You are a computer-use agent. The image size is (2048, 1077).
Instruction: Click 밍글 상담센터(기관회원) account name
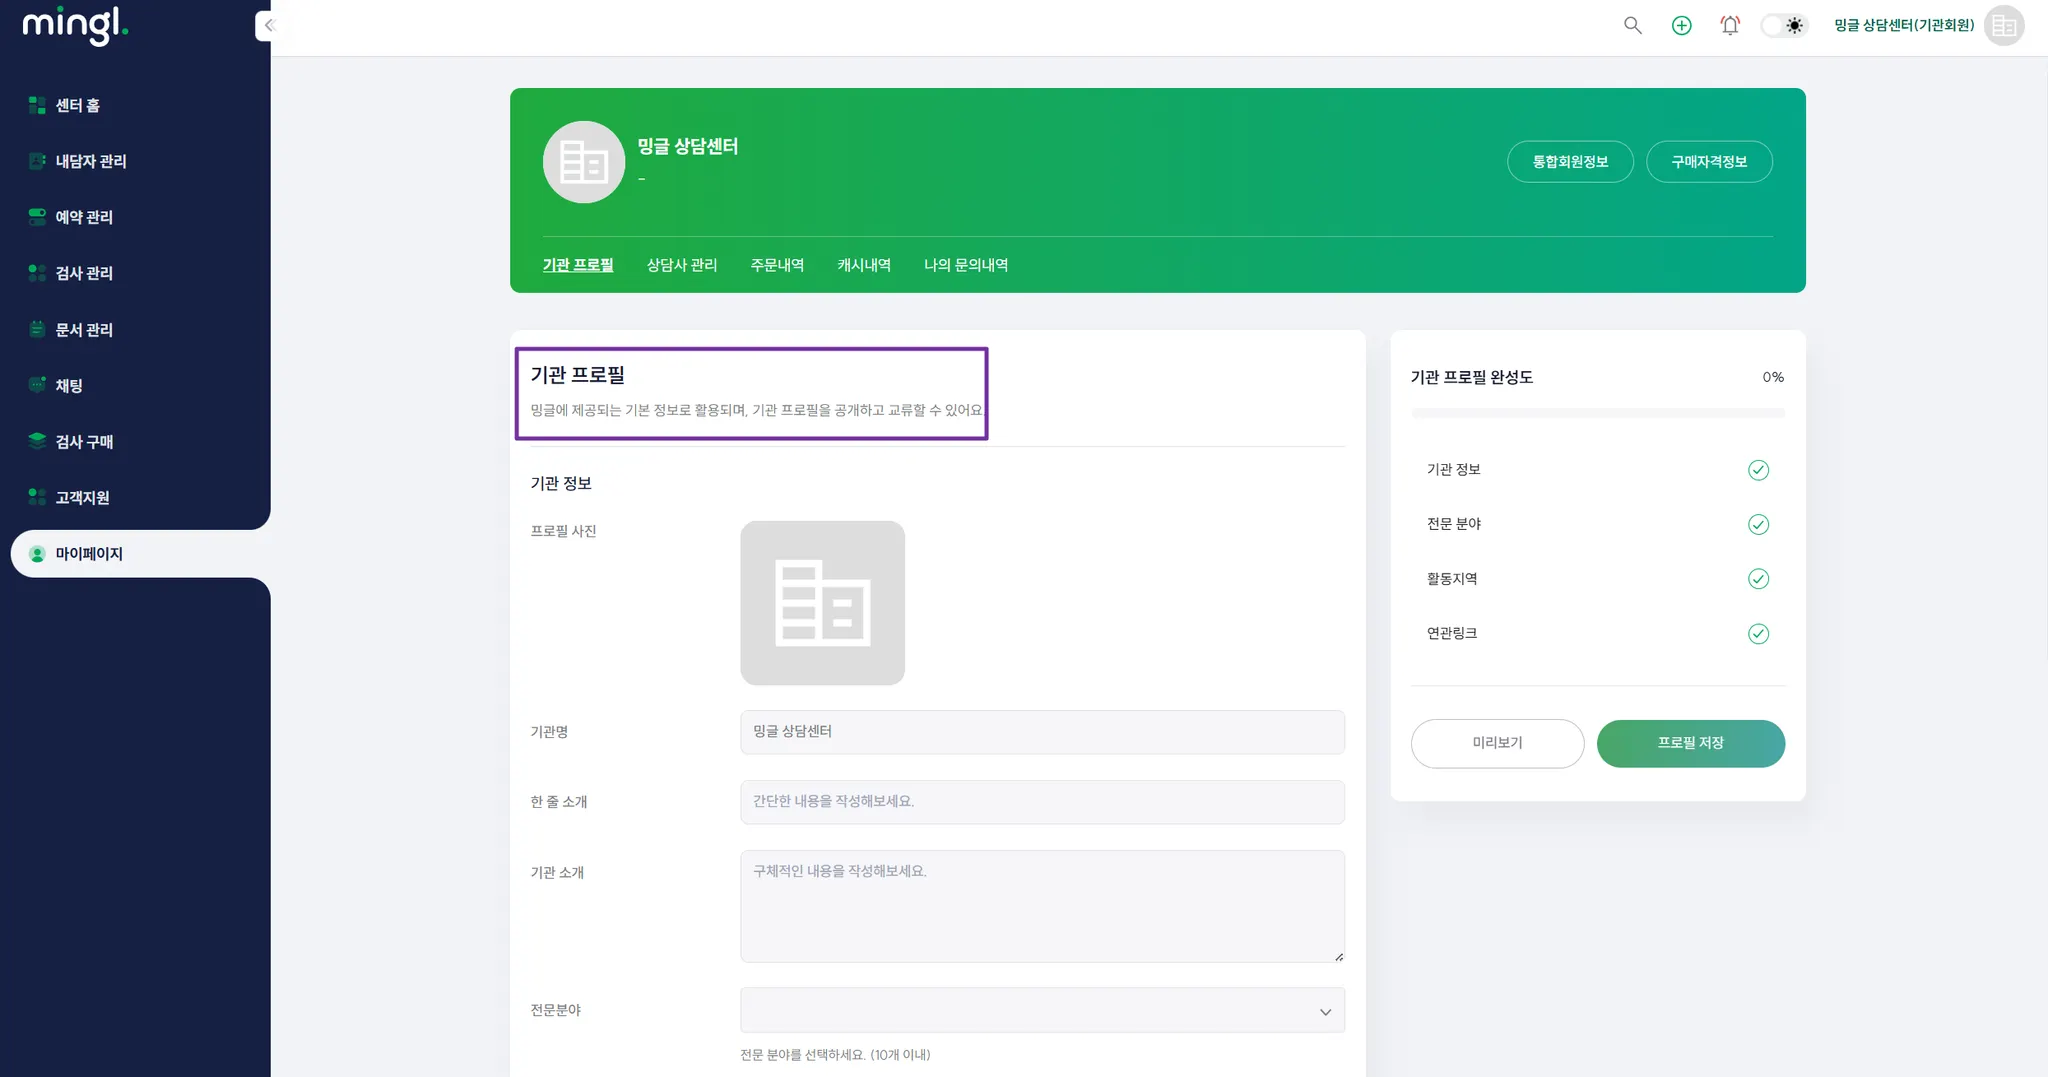pos(1904,26)
